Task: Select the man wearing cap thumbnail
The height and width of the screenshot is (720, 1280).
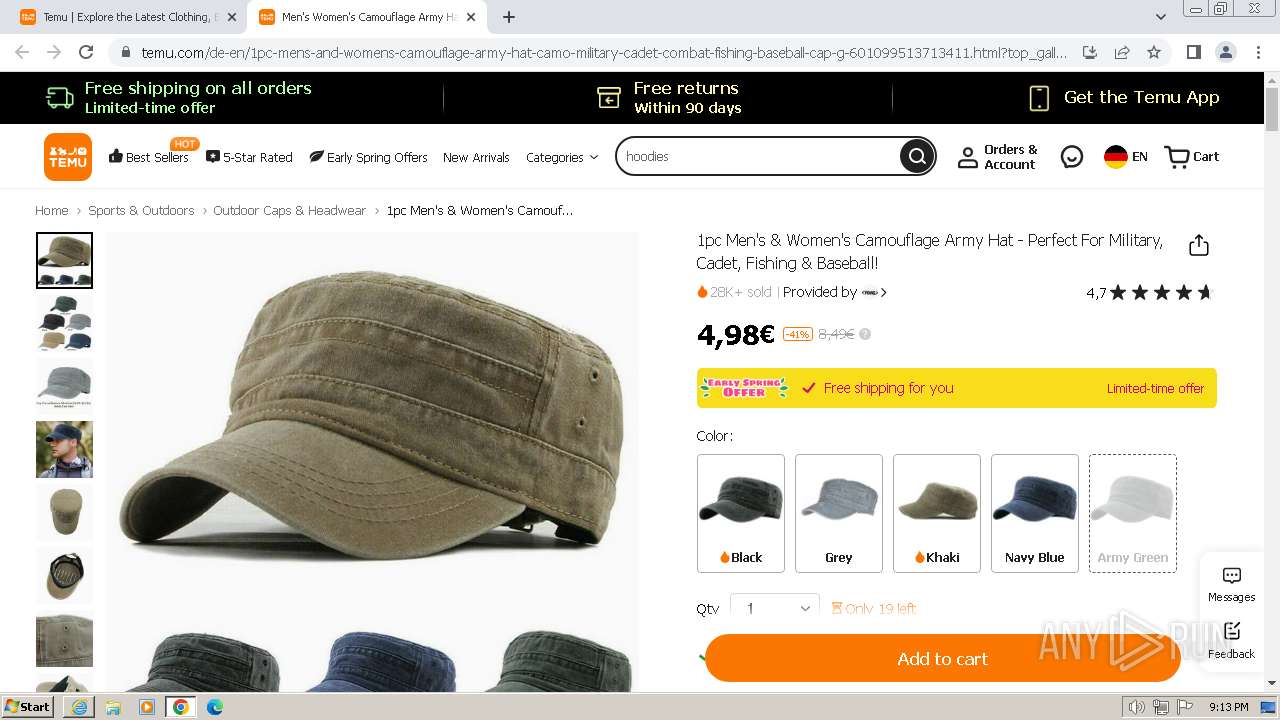Action: [64, 449]
